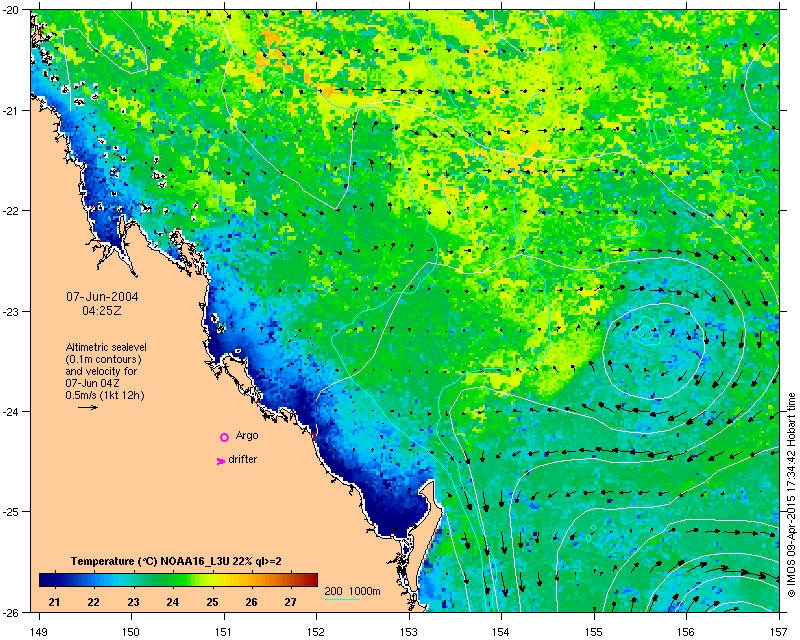Click the latitude axis label -23

pyautogui.click(x=11, y=311)
